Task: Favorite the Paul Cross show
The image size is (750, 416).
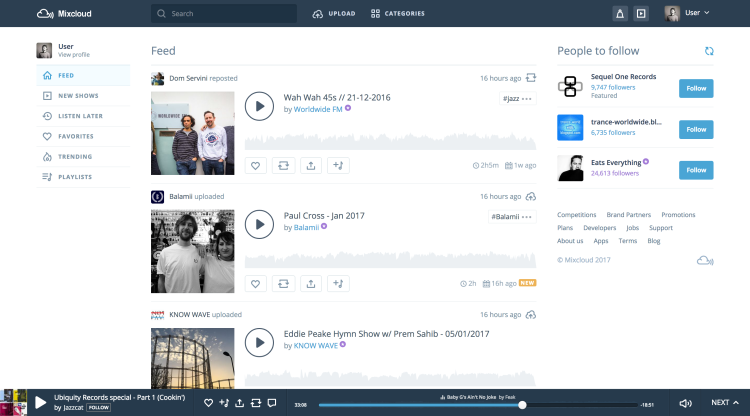Action: point(255,284)
